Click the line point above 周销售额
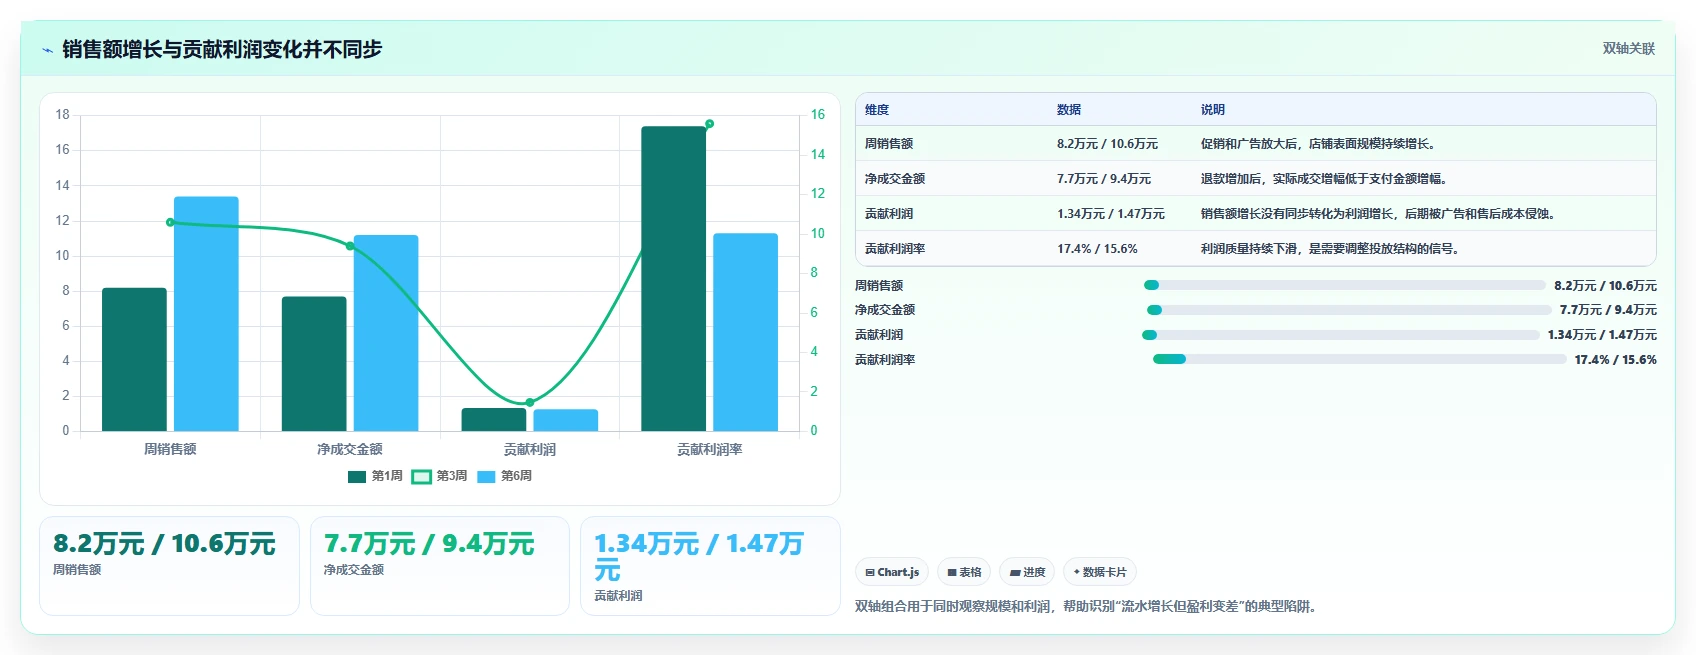Image resolution: width=1696 pixels, height=655 pixels. coord(170,222)
